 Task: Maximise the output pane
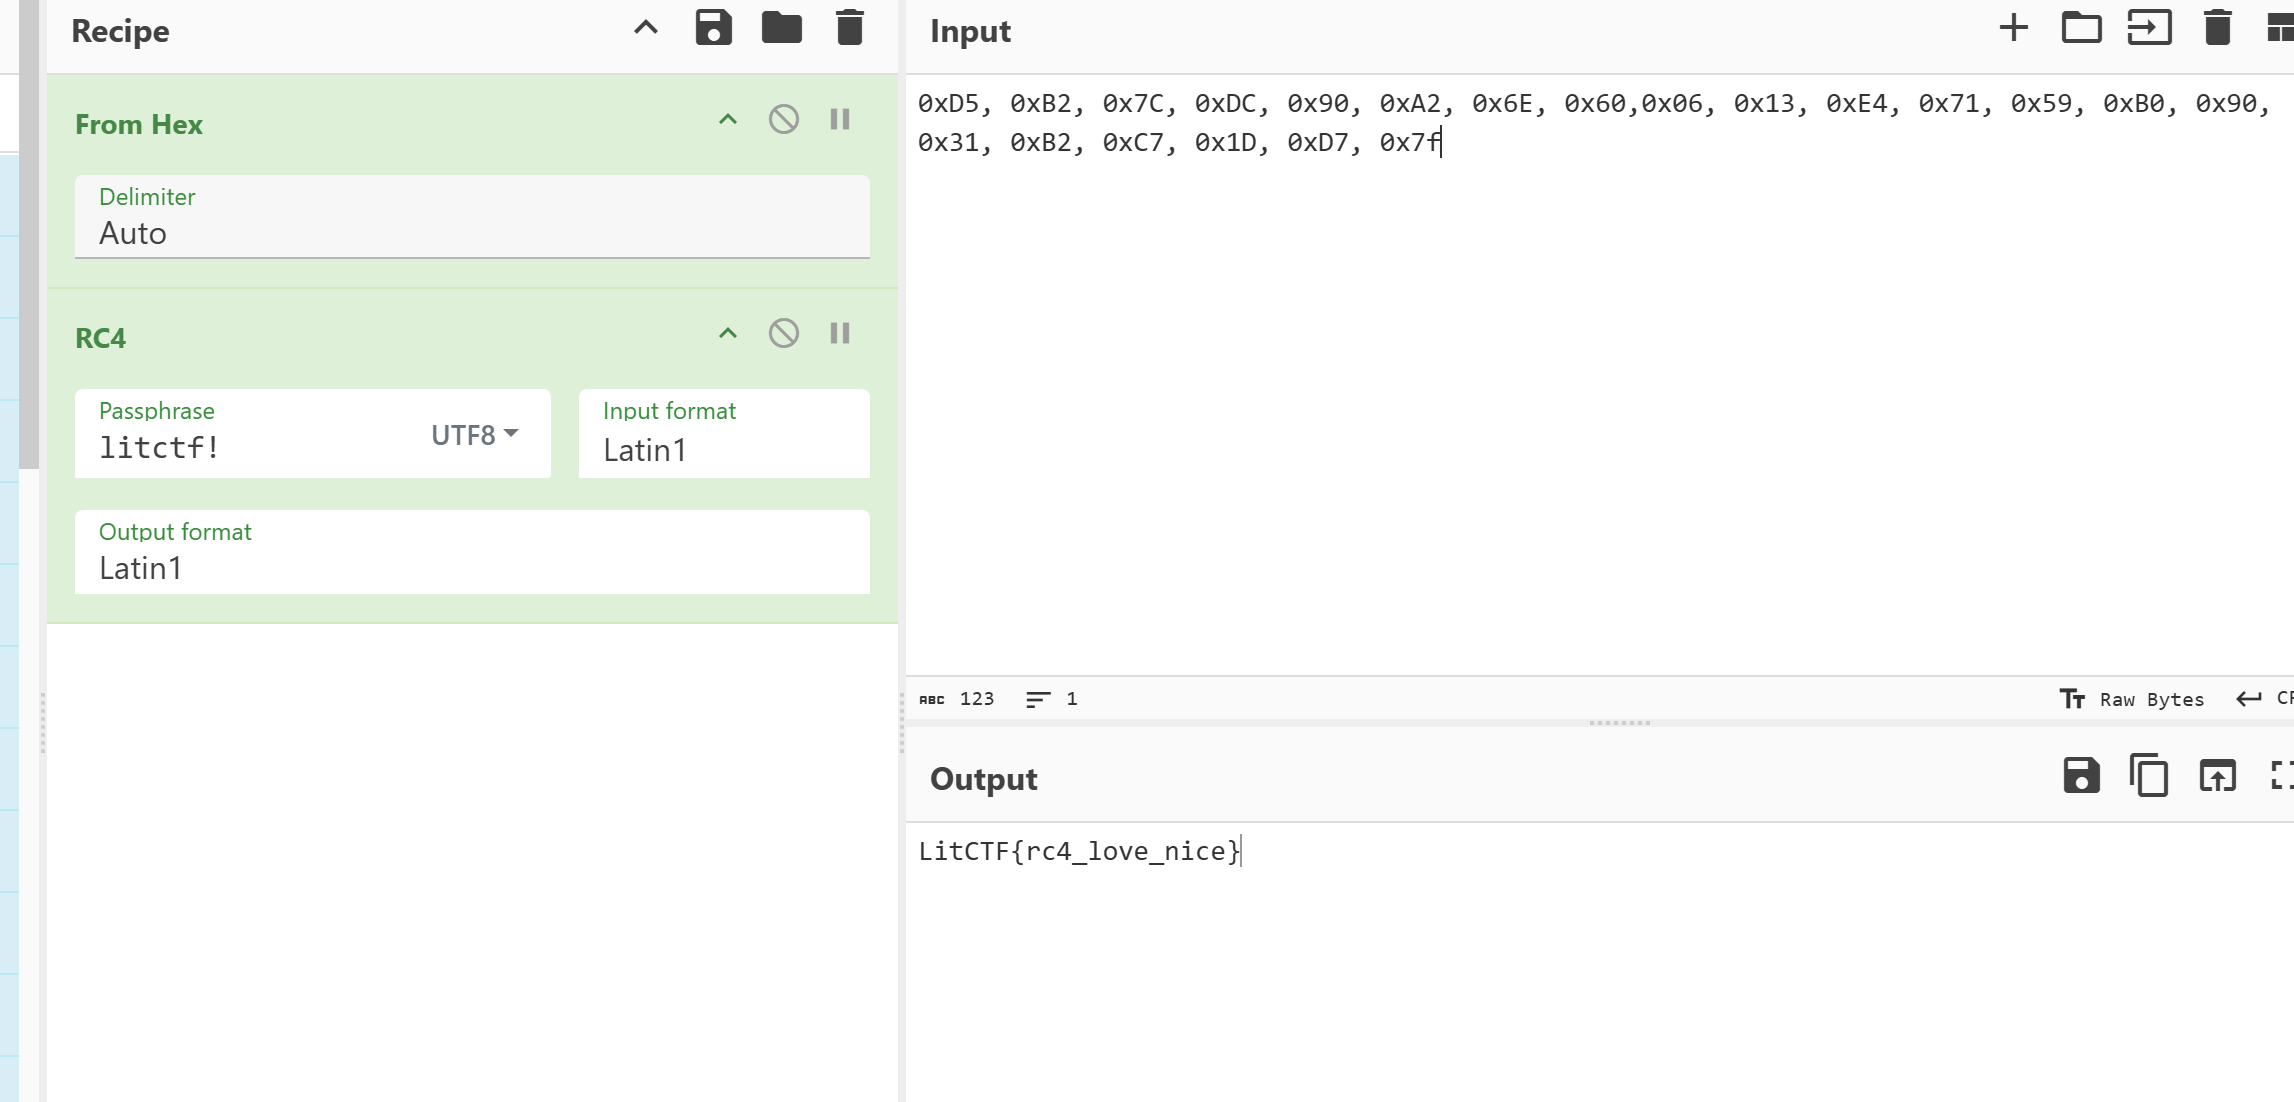click(2281, 776)
